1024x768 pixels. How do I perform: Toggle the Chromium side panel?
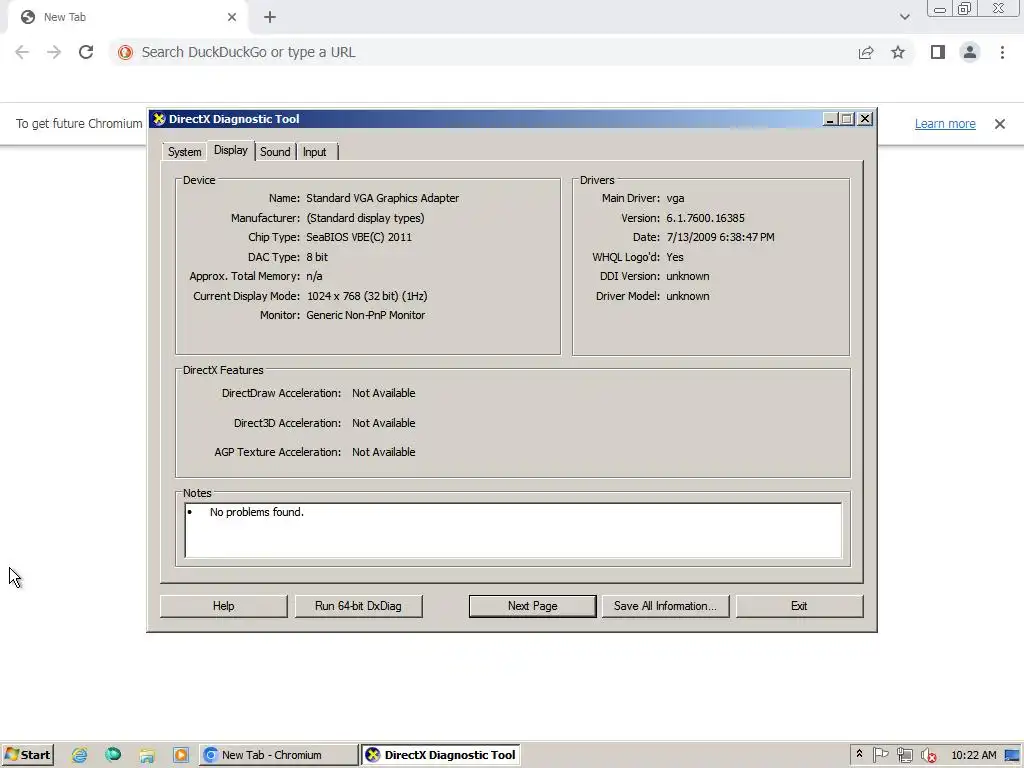click(x=938, y=52)
